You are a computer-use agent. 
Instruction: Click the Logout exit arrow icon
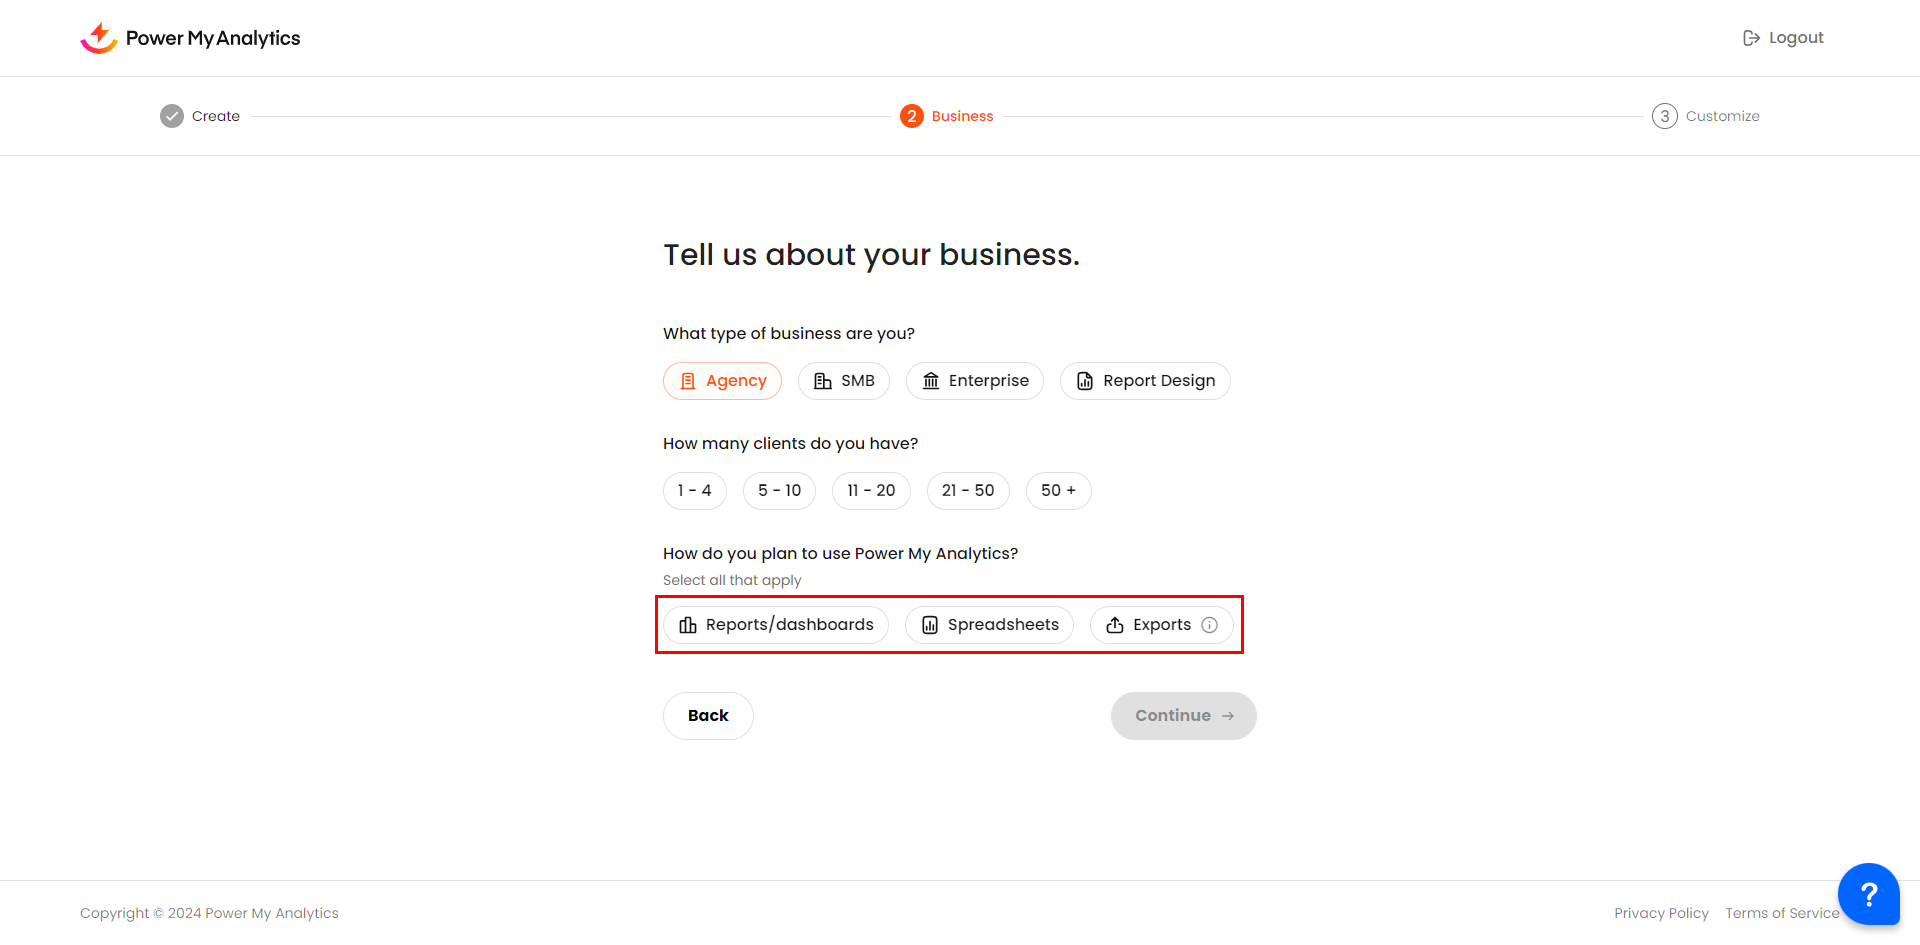tap(1751, 38)
